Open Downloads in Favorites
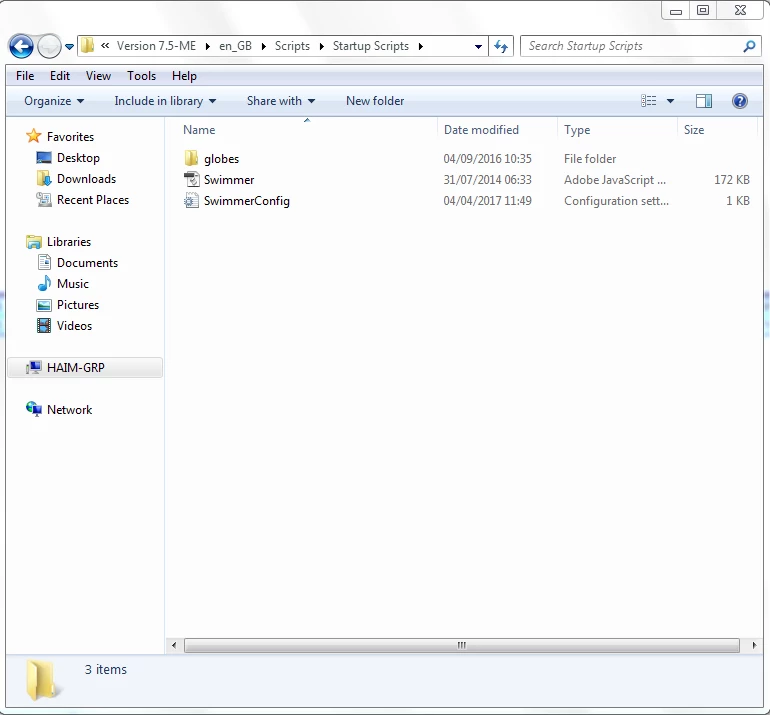The image size is (770, 715). [x=86, y=179]
